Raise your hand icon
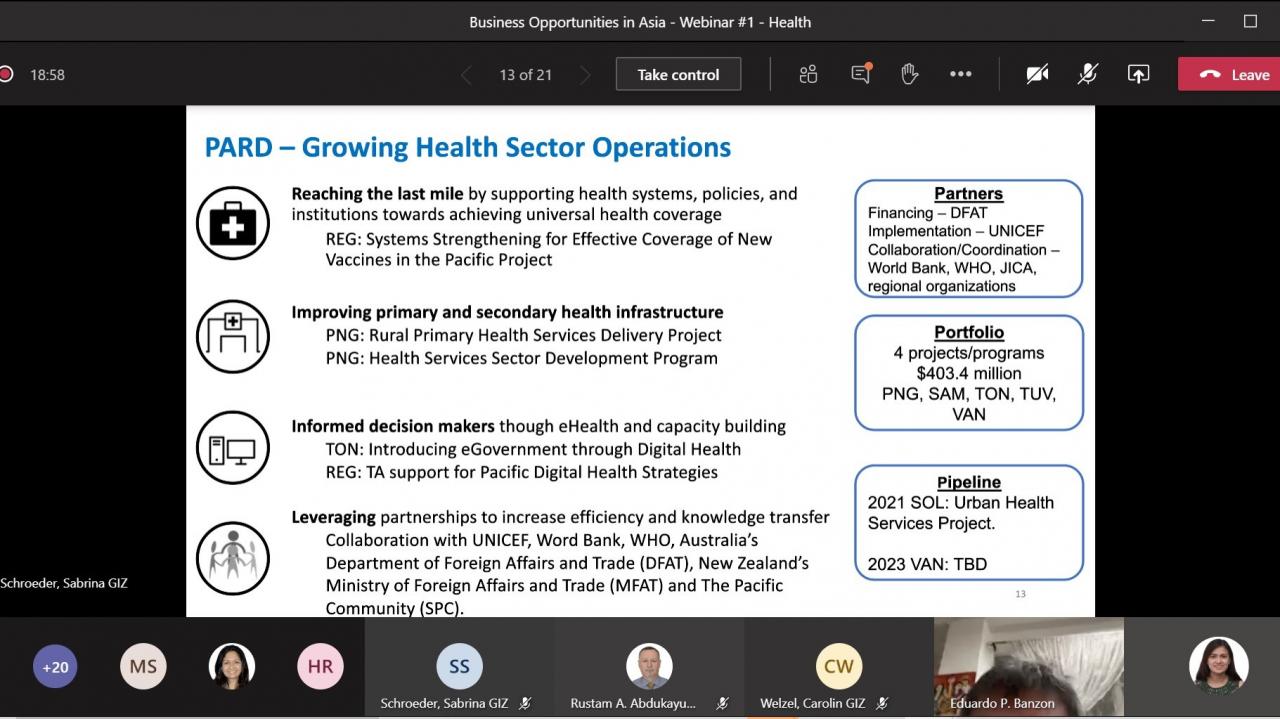 909,74
